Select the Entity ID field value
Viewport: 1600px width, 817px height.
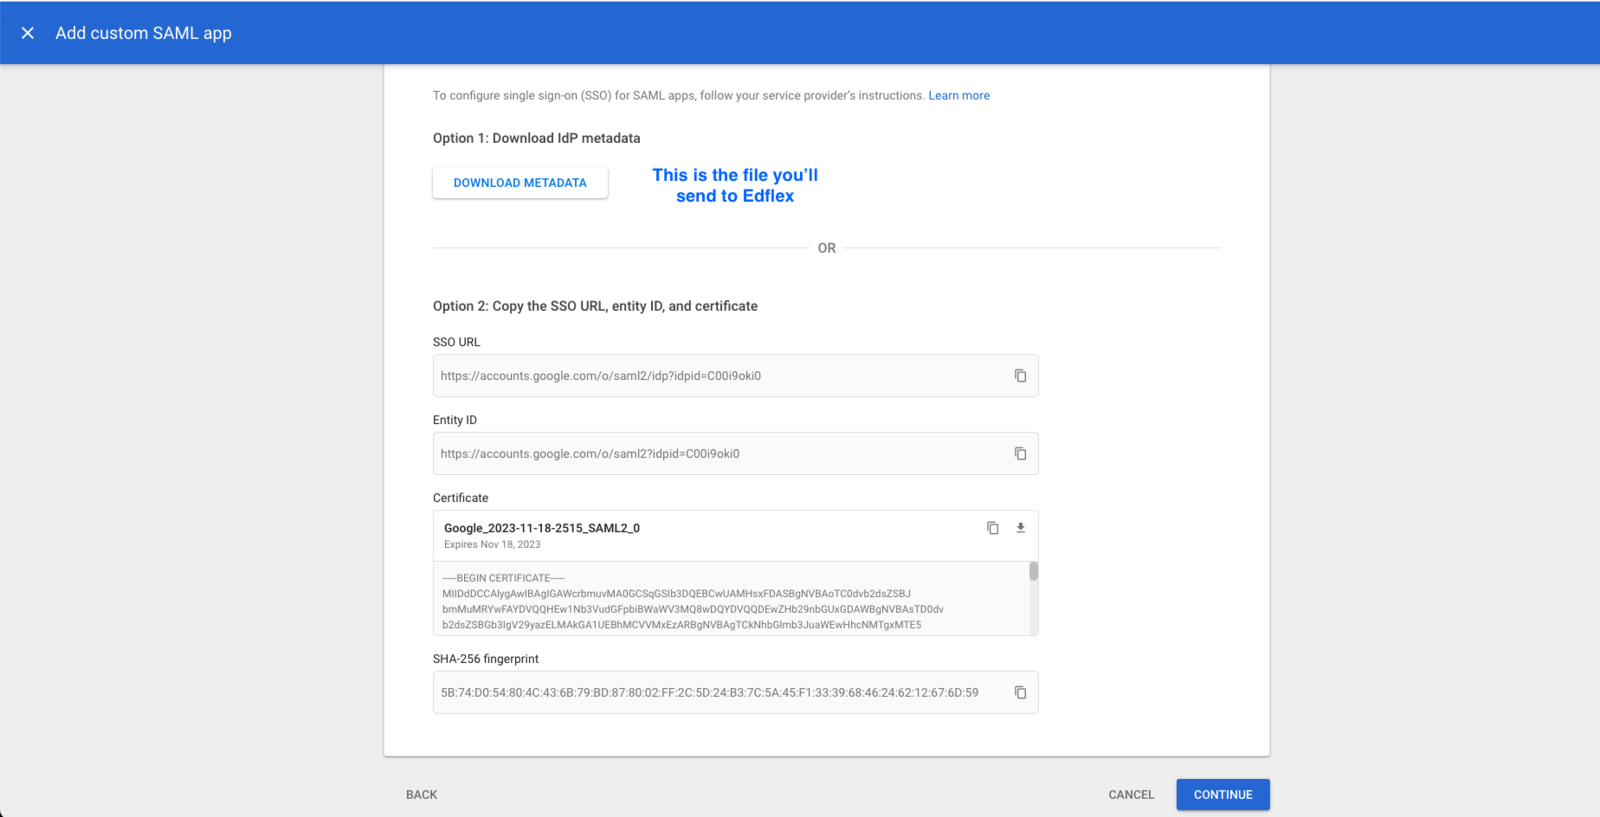point(590,454)
